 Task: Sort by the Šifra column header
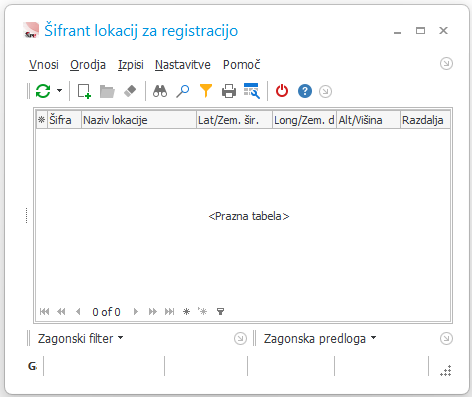(x=64, y=120)
